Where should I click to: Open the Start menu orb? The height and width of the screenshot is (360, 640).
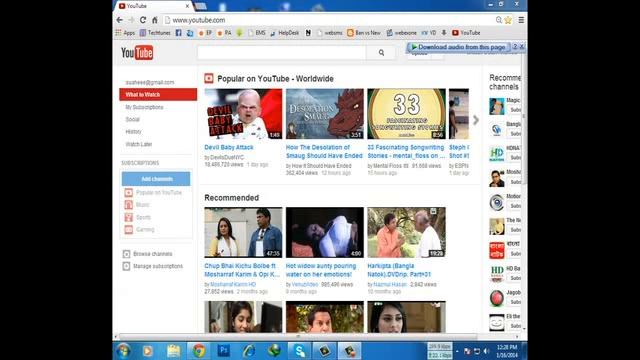[123, 351]
